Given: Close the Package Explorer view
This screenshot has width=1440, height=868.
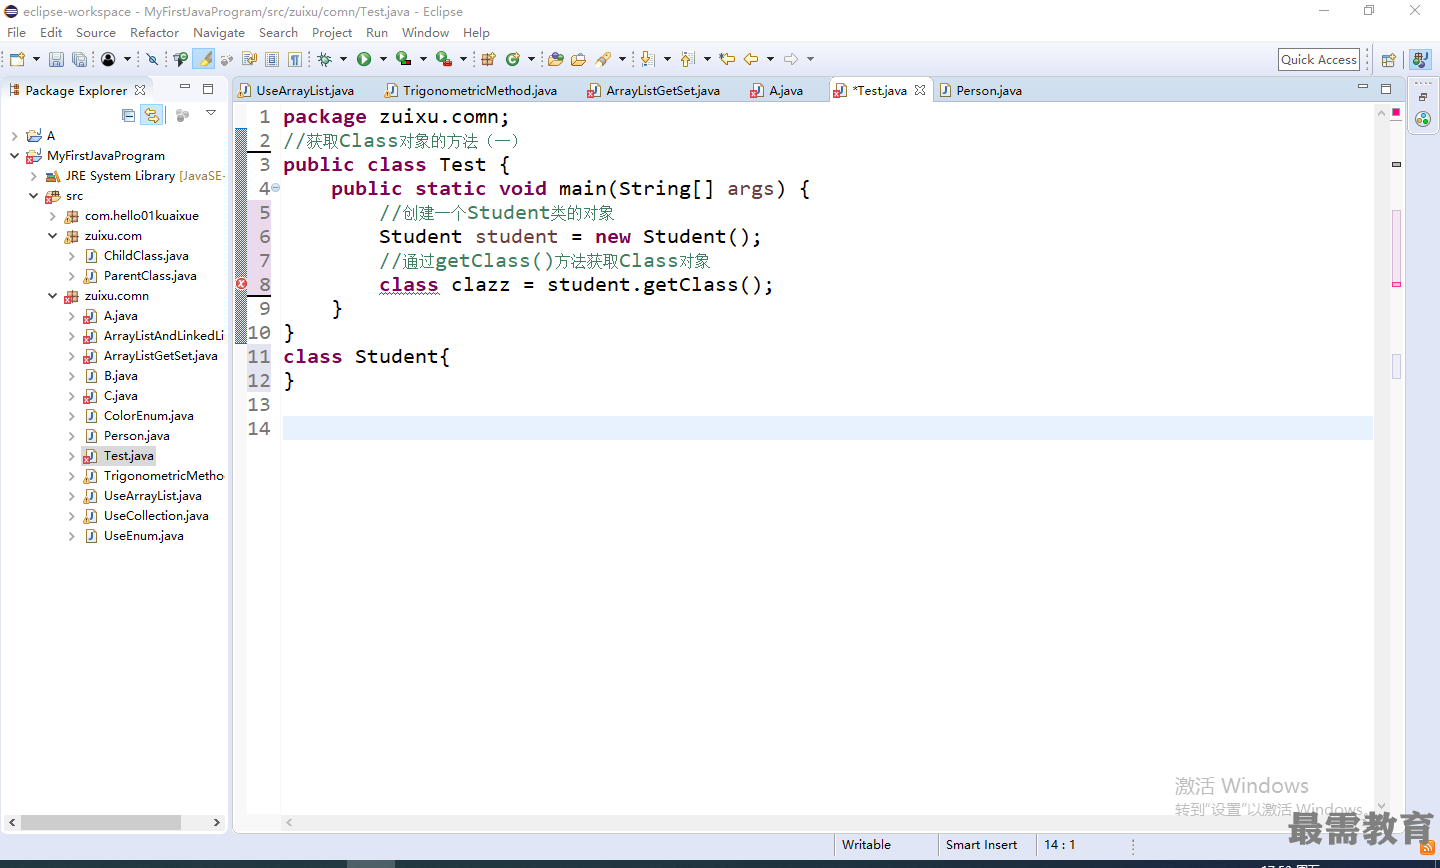Looking at the screenshot, I should tap(140, 90).
